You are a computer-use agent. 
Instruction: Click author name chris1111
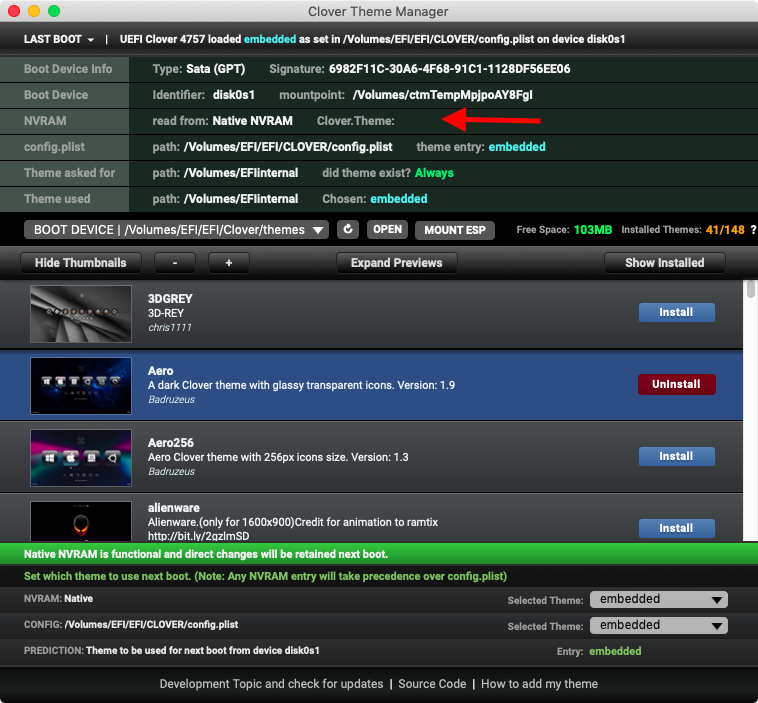(x=170, y=328)
